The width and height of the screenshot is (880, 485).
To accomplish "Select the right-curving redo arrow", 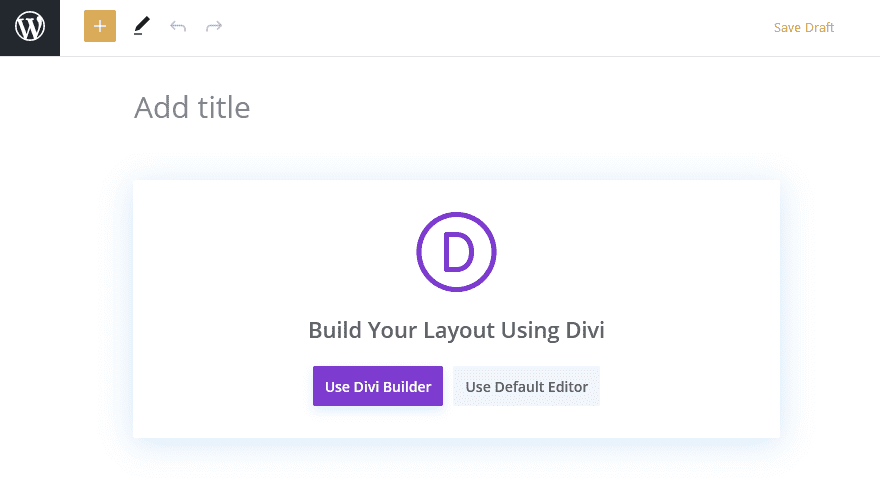I will pos(214,26).
